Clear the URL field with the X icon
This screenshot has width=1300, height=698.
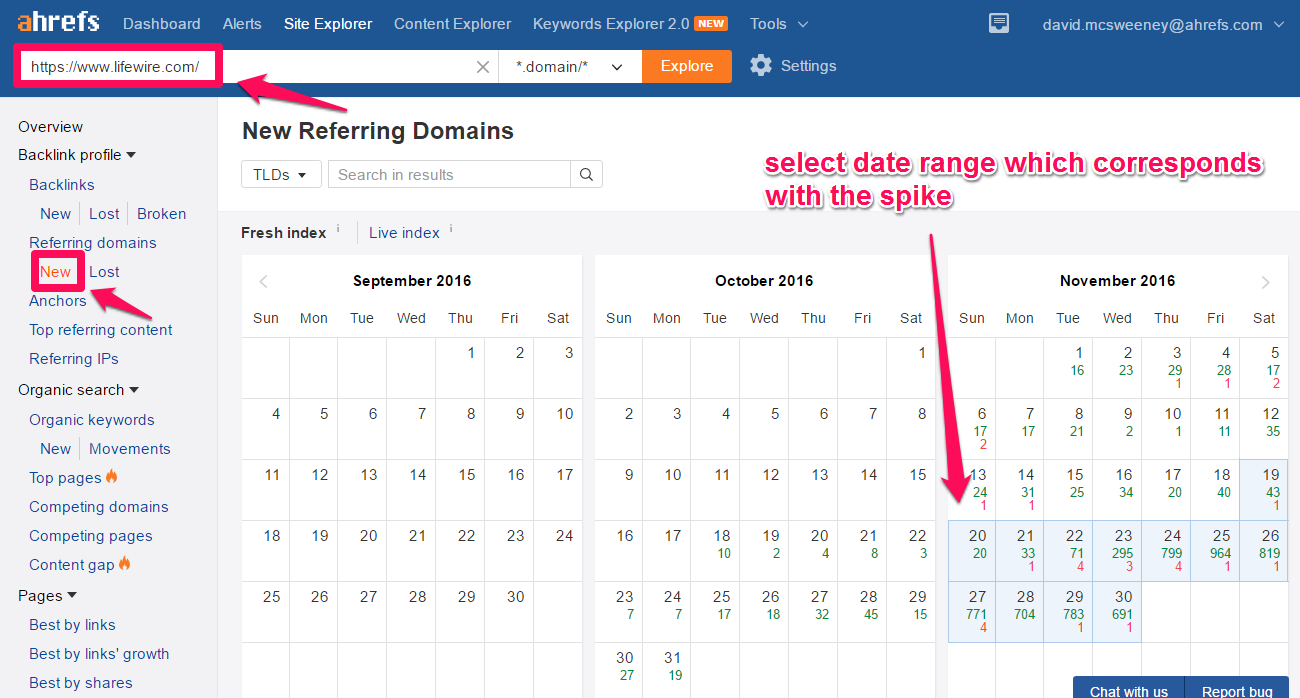click(483, 67)
